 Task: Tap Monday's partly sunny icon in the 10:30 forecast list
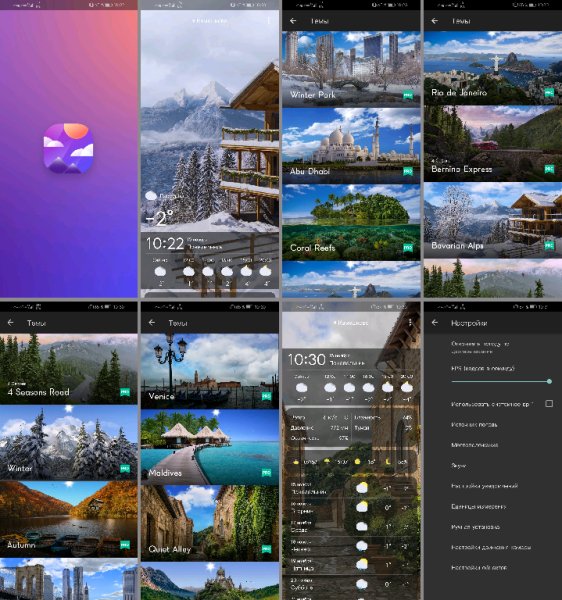[x=362, y=488]
